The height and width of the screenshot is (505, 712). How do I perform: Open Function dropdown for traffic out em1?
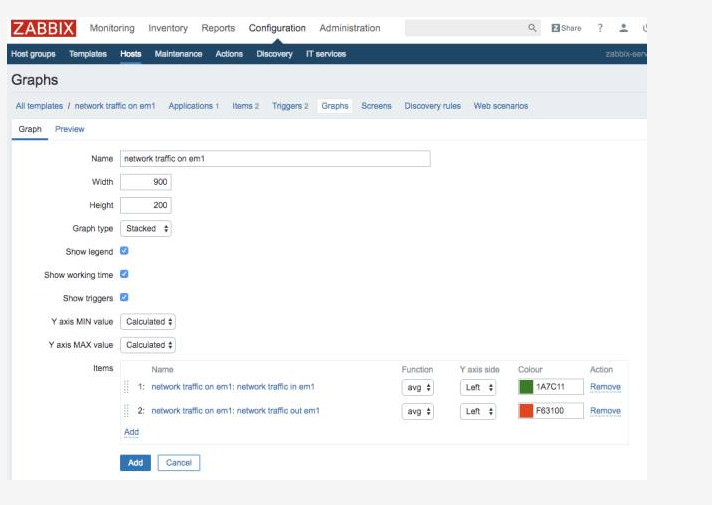point(418,411)
